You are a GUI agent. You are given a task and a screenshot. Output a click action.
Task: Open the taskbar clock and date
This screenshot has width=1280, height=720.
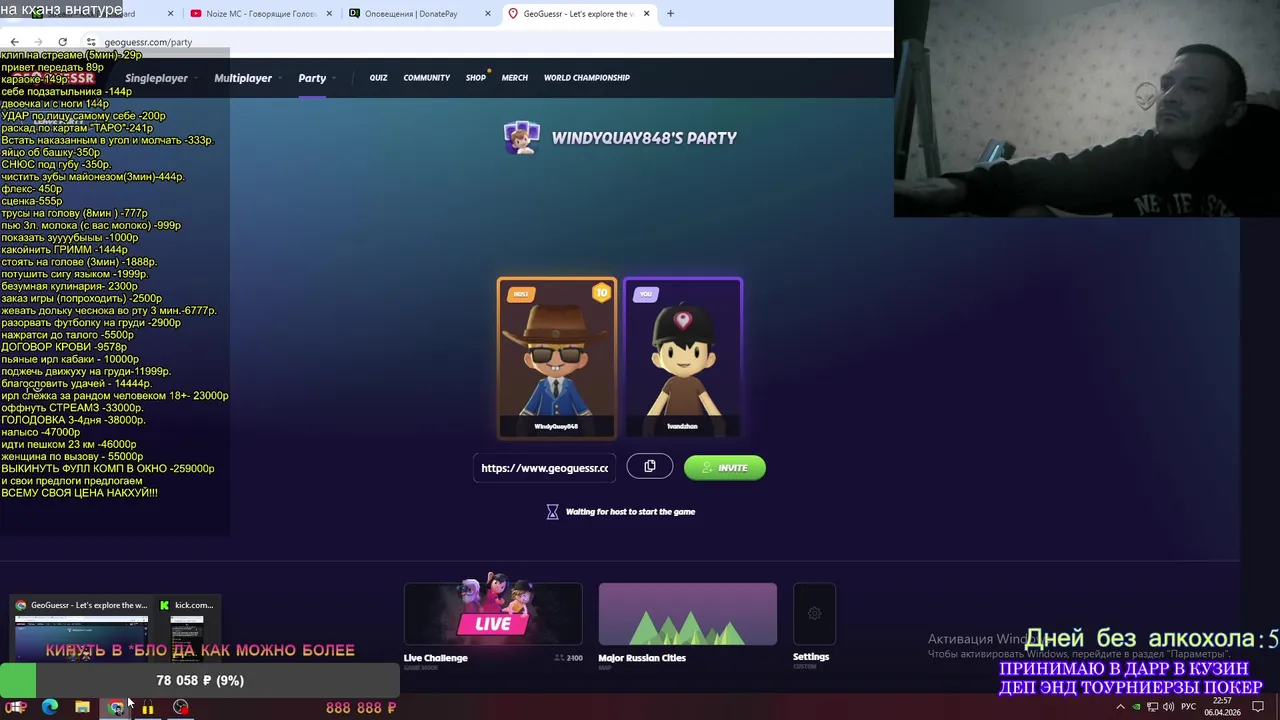coord(1222,707)
